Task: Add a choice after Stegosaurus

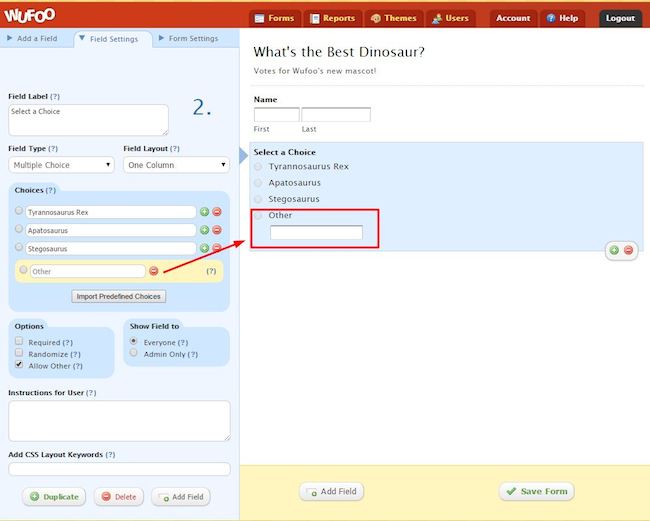Action: pos(204,248)
